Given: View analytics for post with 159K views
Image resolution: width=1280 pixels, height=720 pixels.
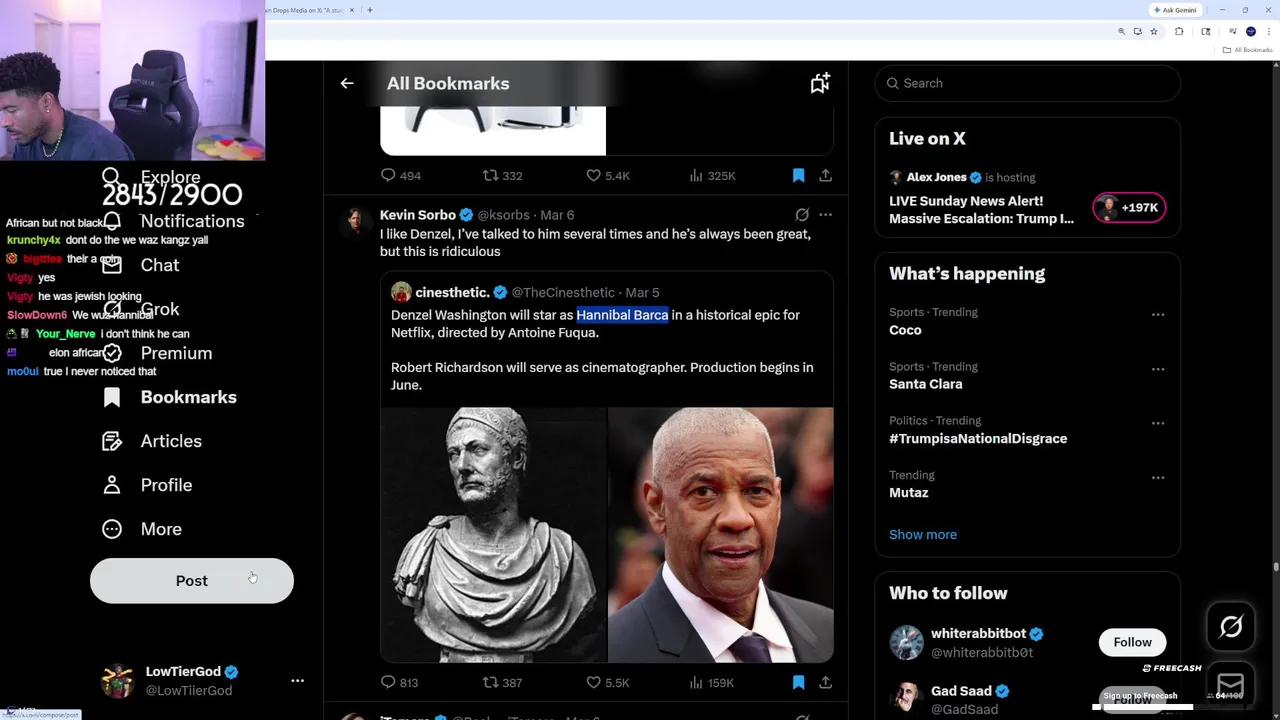Looking at the screenshot, I should coord(711,682).
